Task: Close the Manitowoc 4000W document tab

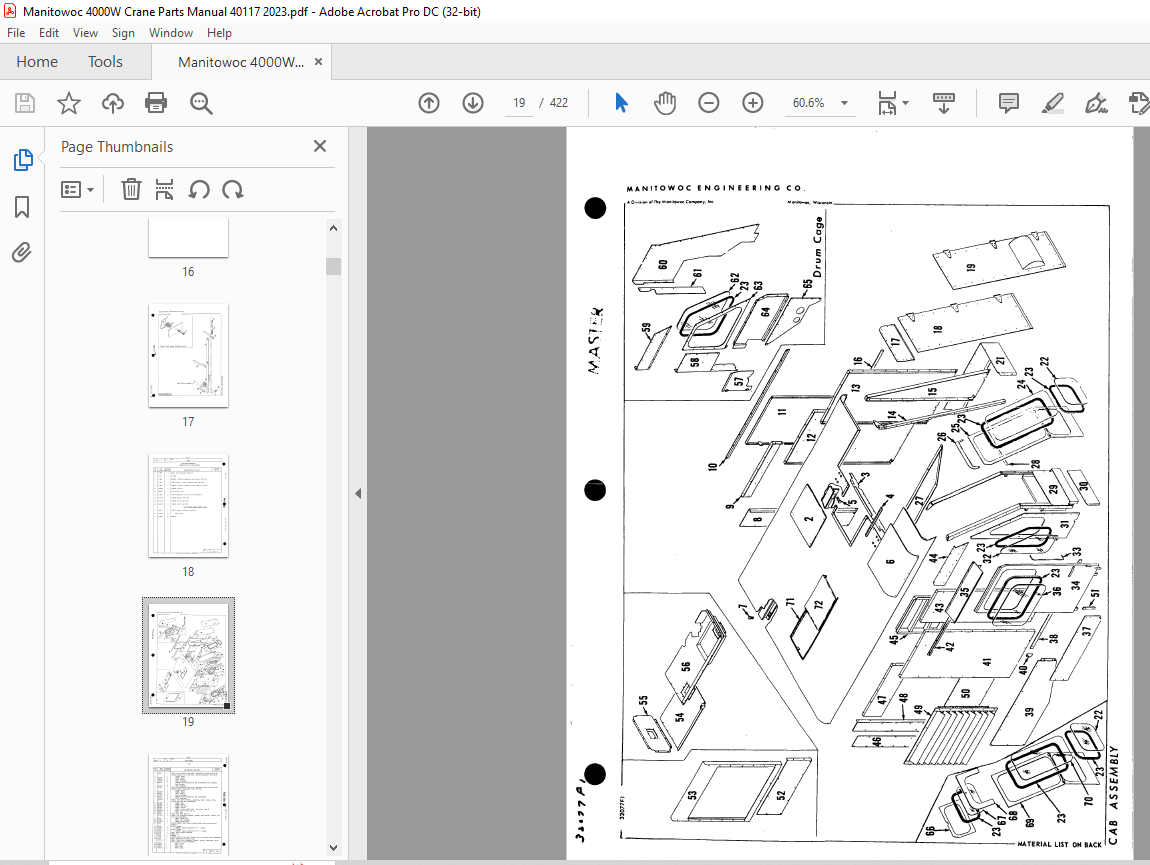Action: click(x=318, y=62)
